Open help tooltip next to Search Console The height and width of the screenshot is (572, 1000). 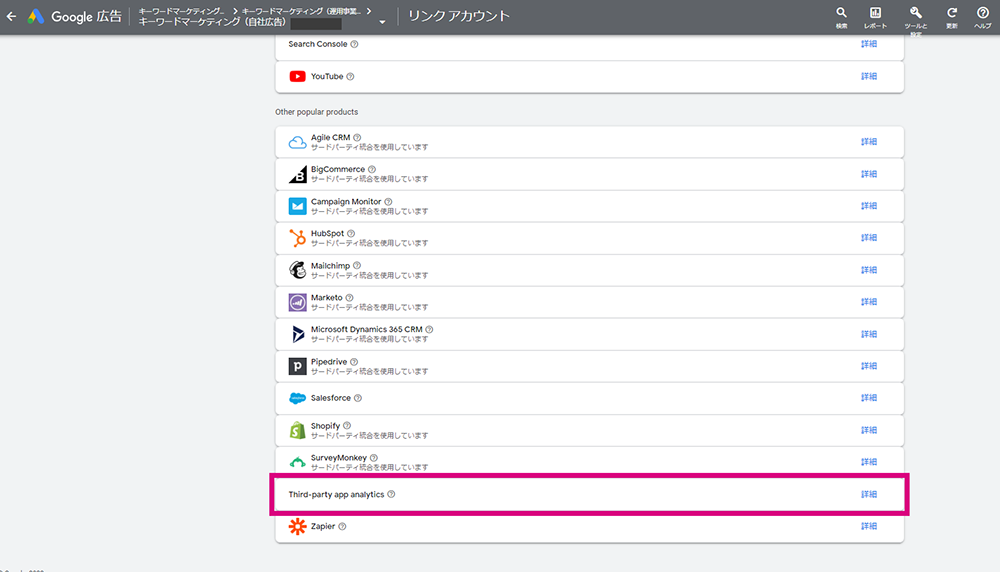click(354, 44)
